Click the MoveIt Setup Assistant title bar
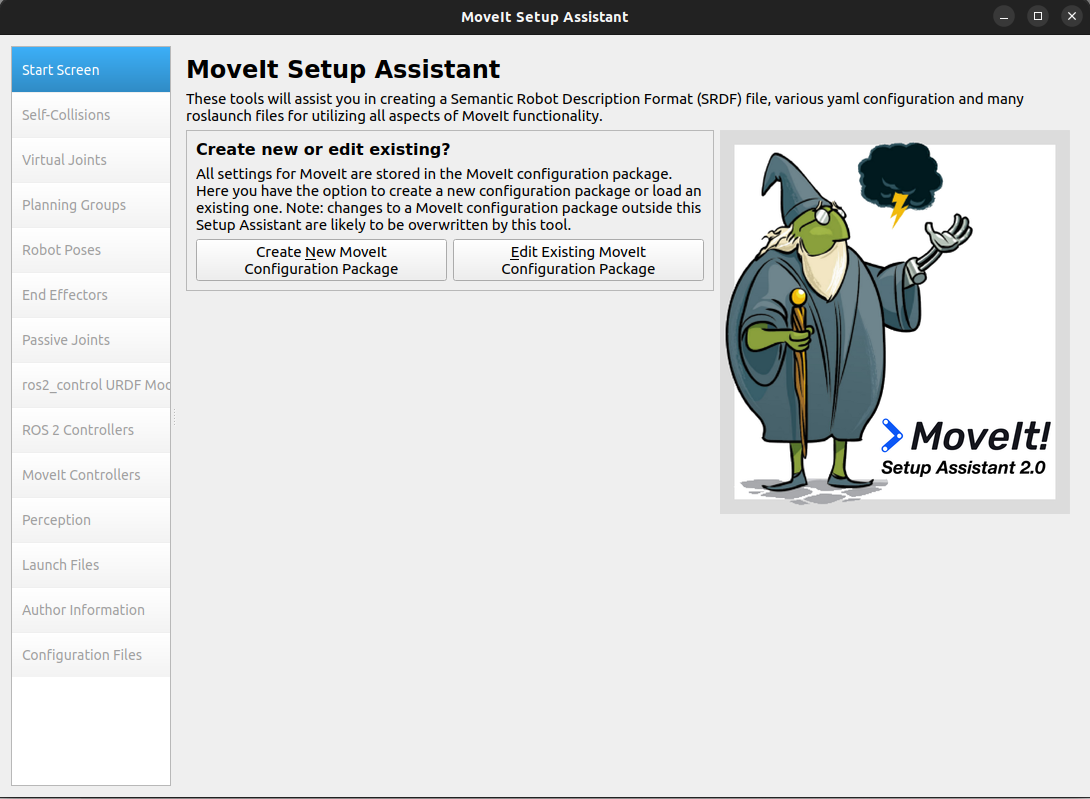The width and height of the screenshot is (1090, 799). (x=545, y=17)
